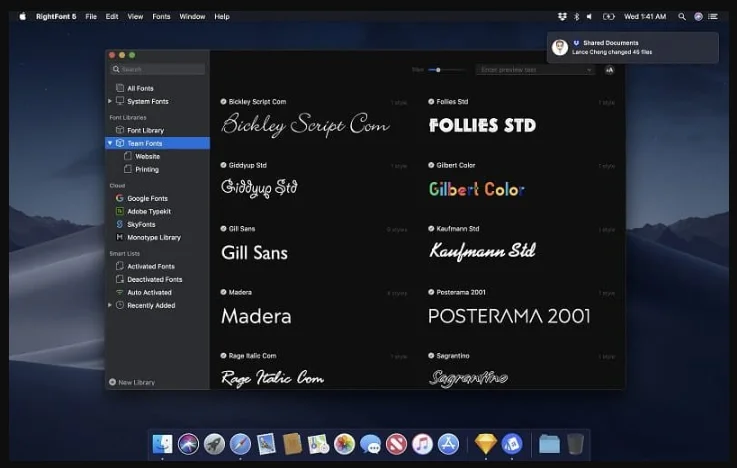This screenshot has width=737, height=468.
Task: Open the View menu
Action: (135, 16)
